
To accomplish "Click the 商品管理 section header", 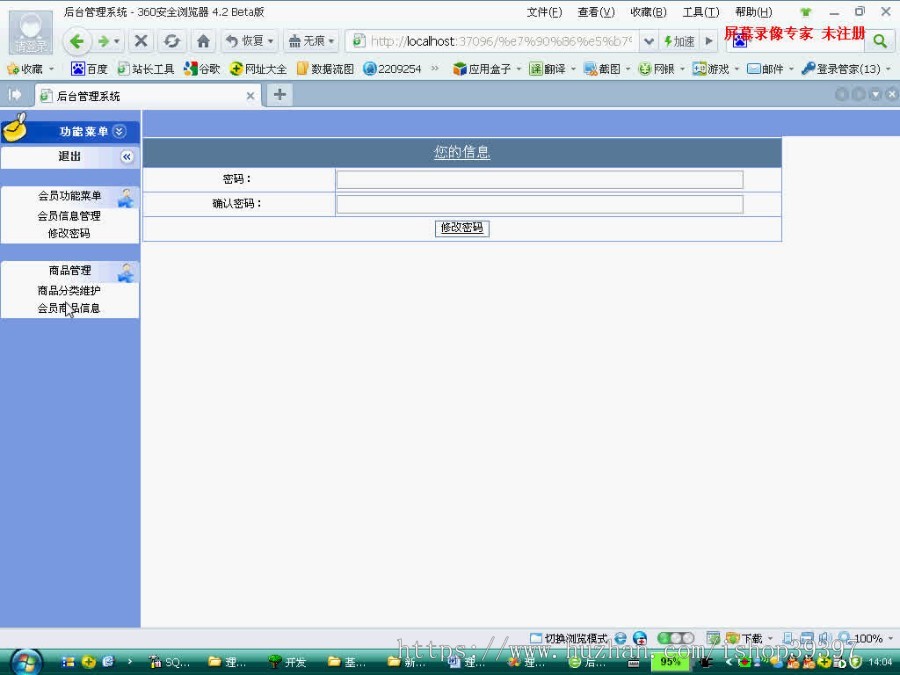I will [69, 270].
